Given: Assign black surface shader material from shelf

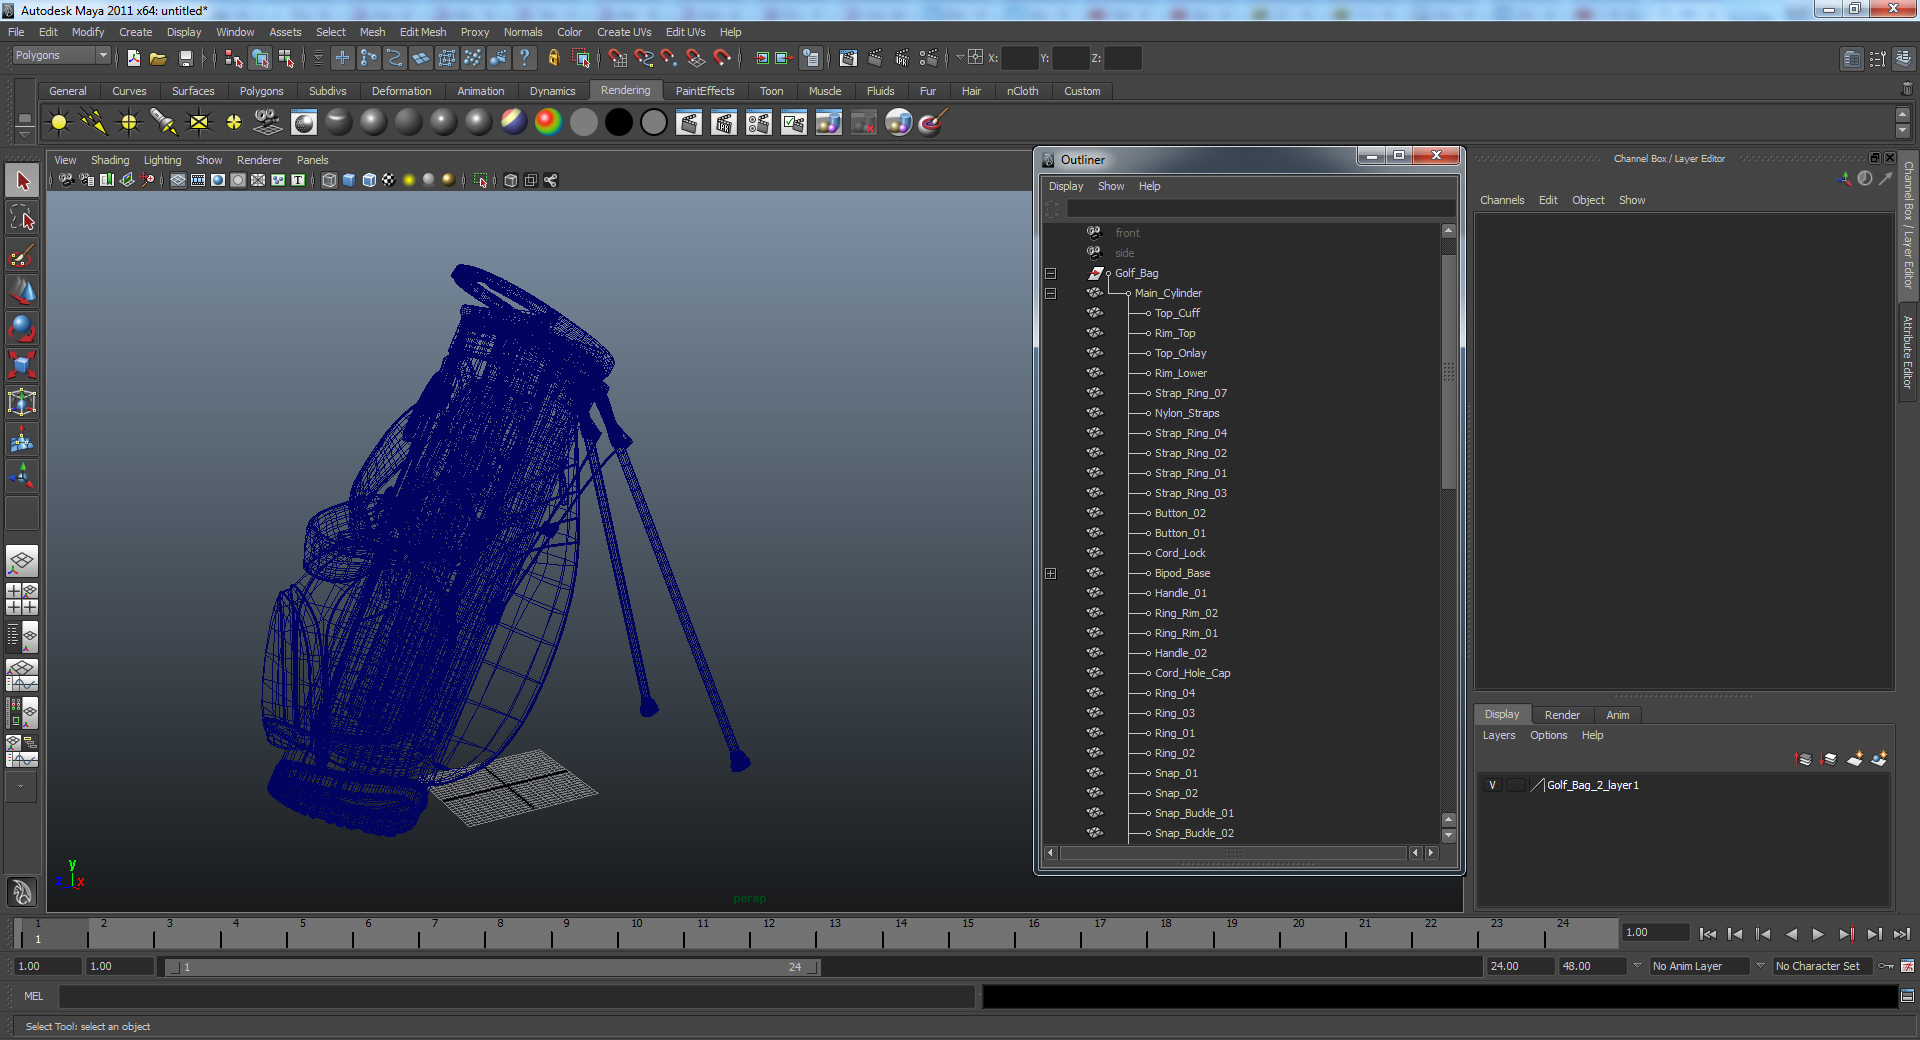Looking at the screenshot, I should pos(619,122).
